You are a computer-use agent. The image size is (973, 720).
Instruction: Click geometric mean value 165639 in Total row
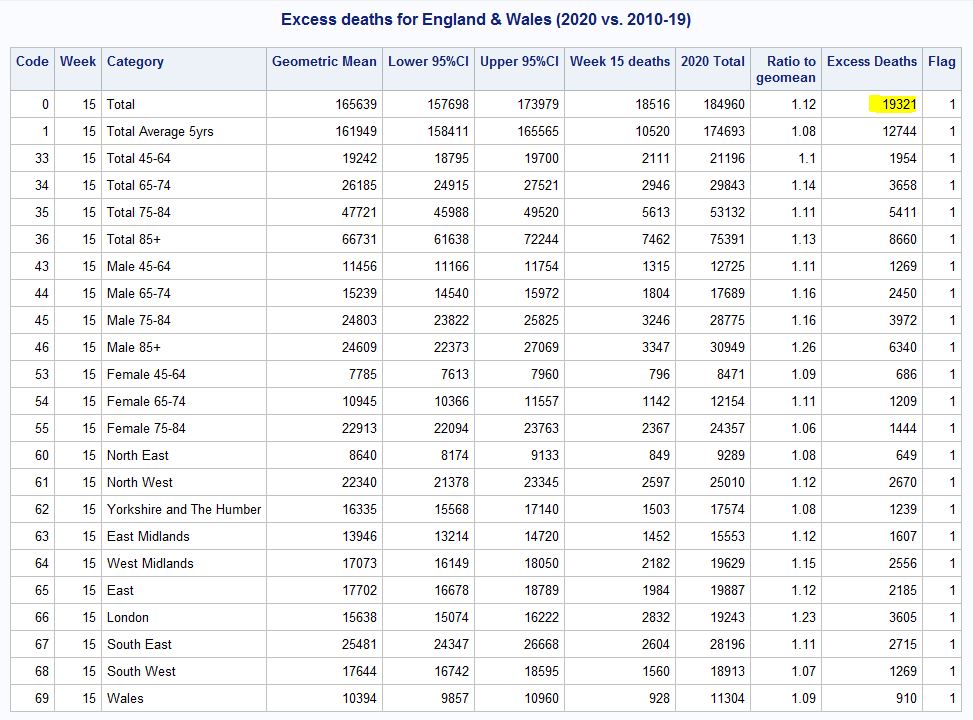pyautogui.click(x=356, y=104)
